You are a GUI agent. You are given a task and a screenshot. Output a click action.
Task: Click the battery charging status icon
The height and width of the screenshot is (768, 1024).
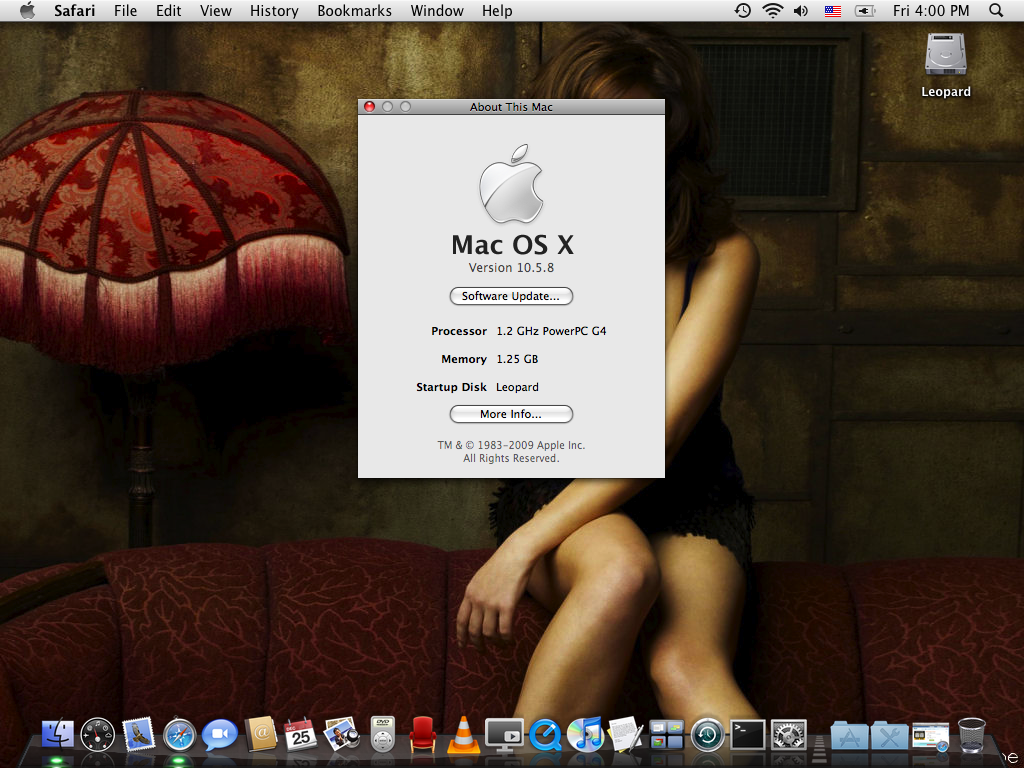[865, 11]
